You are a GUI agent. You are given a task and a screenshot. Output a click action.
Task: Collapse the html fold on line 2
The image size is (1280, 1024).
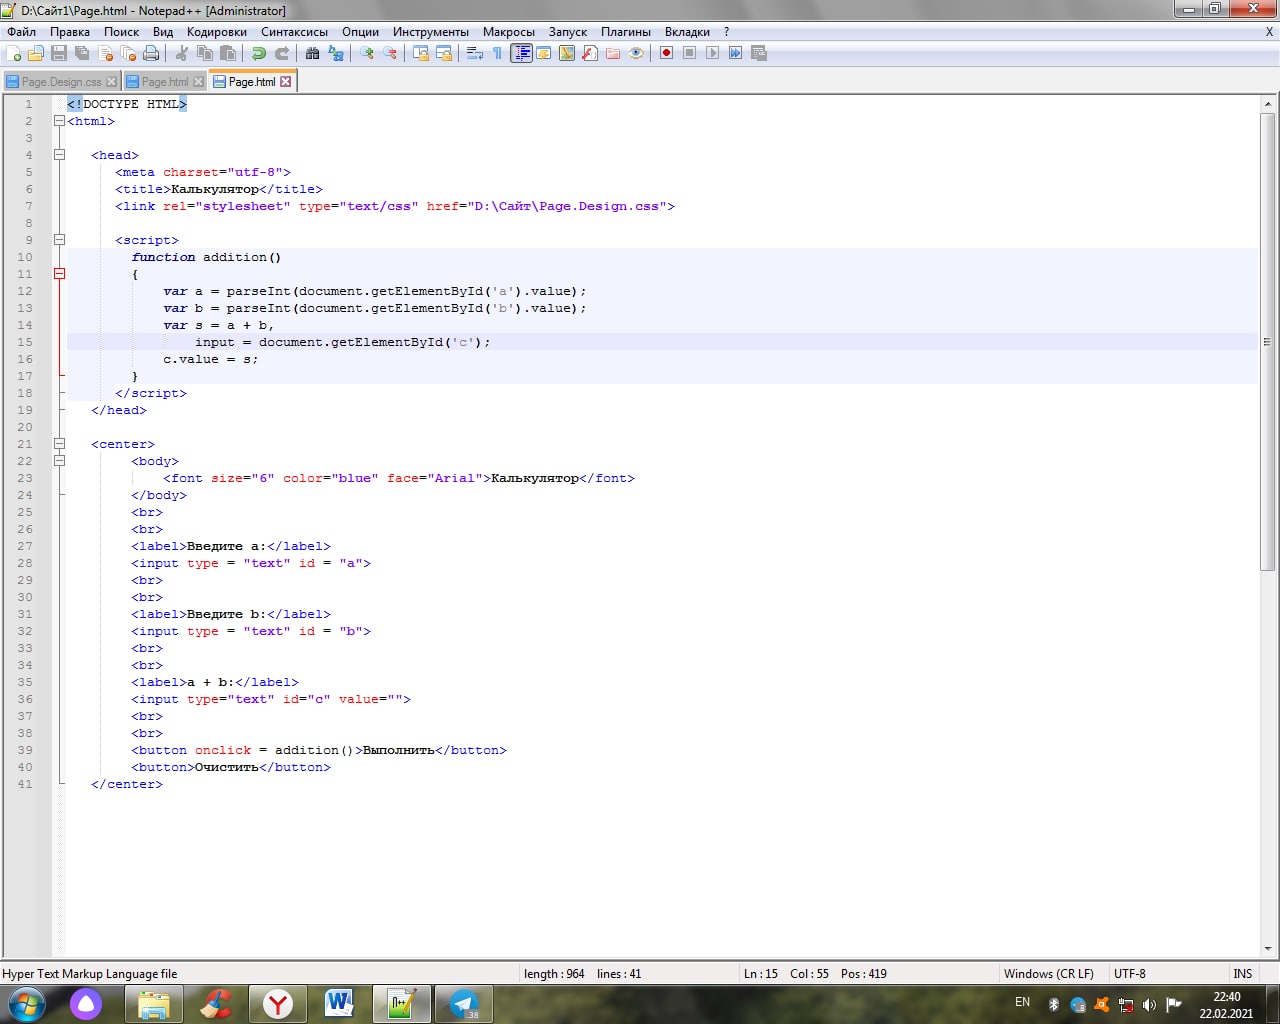click(59, 121)
